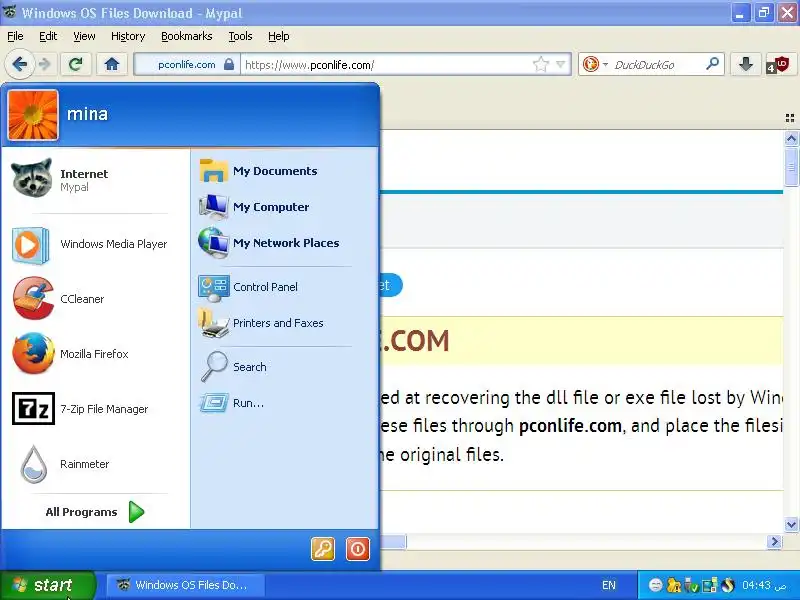Click the pconlife.com identity label
800x600 pixels.
coord(186,65)
